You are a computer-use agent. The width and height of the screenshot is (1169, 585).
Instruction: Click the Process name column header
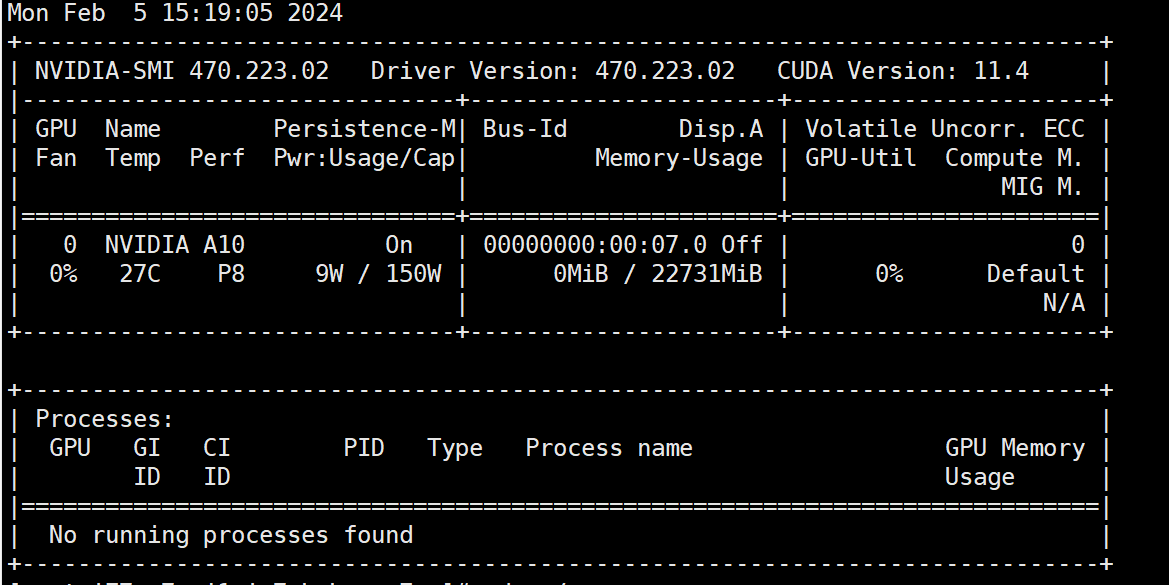609,449
